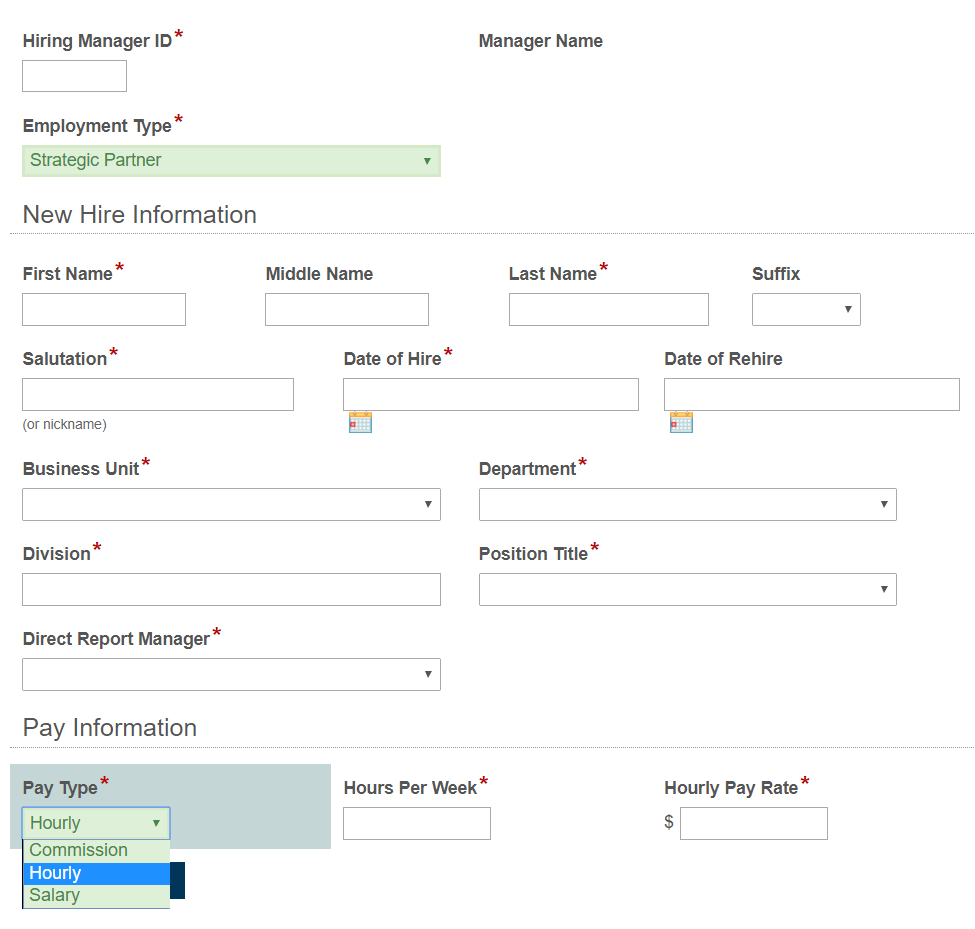Viewport: 975px width, 929px height.
Task: Focus the First Name text box
Action: click(104, 310)
